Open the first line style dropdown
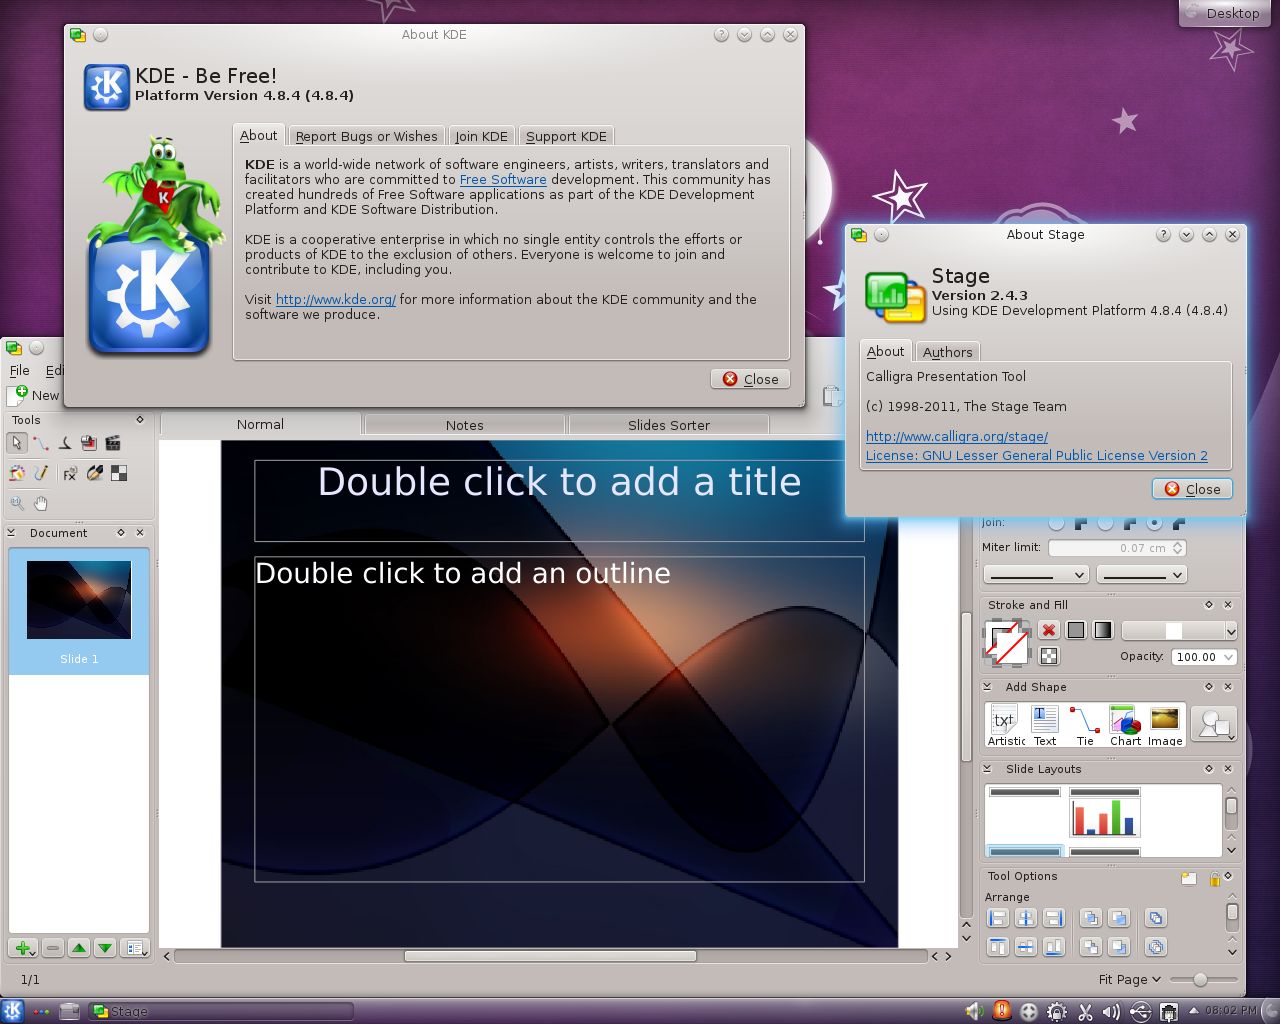 tap(1036, 574)
